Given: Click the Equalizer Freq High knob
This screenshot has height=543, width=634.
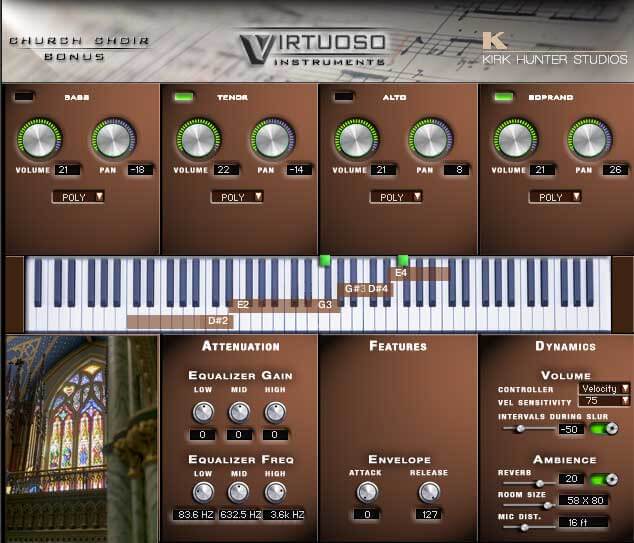Looking at the screenshot, I should [x=275, y=492].
